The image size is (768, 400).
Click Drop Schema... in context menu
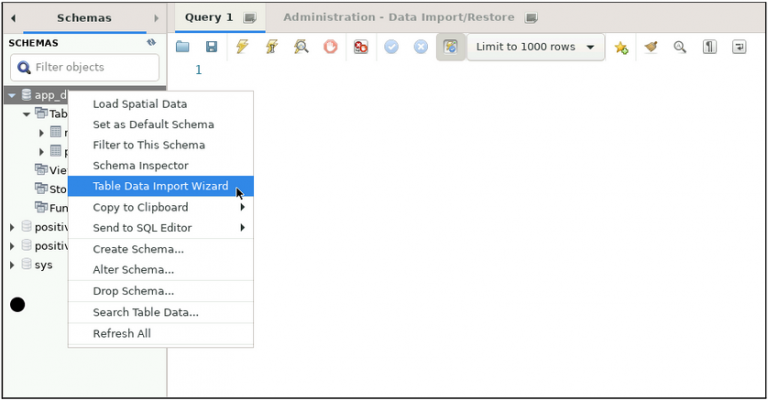pyautogui.click(x=133, y=291)
